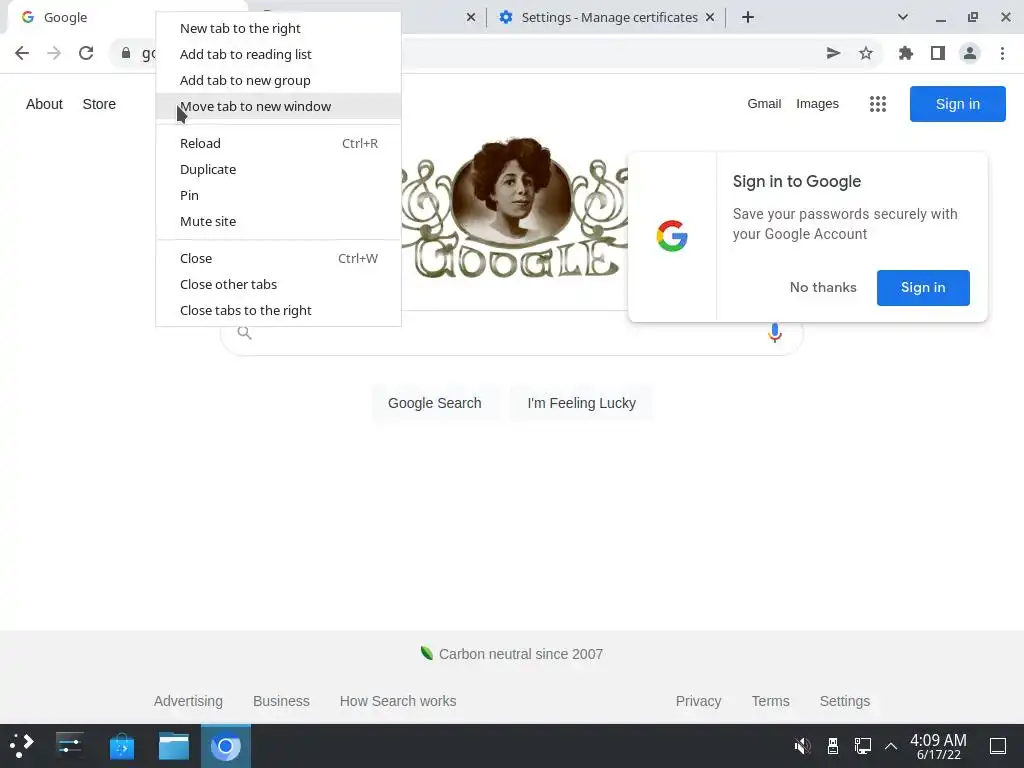Click Sign in inside the popup
Image resolution: width=1024 pixels, height=768 pixels.
pos(923,287)
